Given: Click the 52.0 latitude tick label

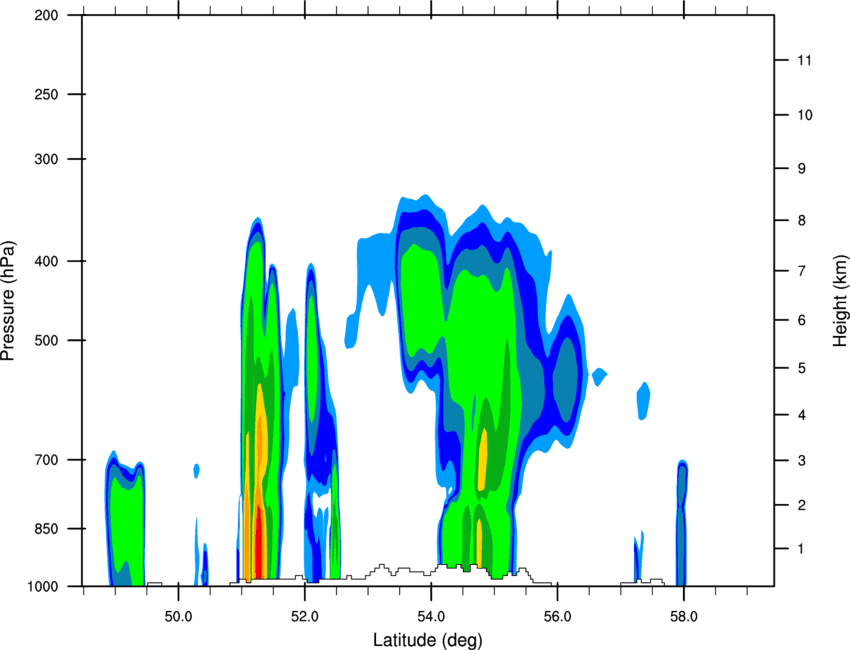Looking at the screenshot, I should 305,617.
